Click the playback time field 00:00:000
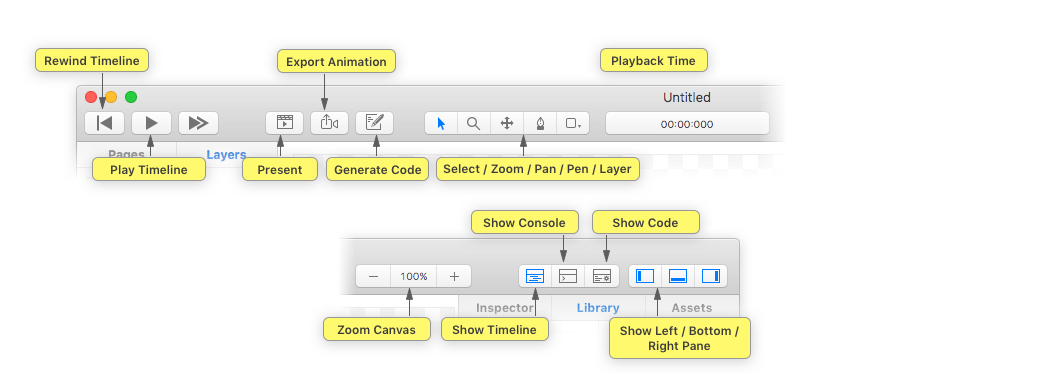Screen dimensions: 1045x385 coord(687,124)
